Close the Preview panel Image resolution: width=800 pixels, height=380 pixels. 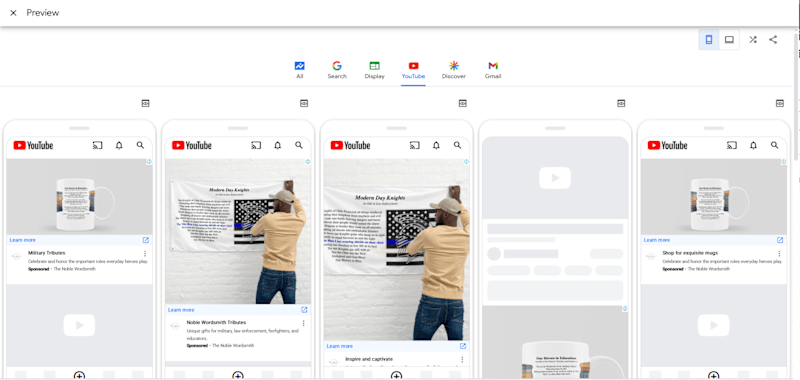click(13, 13)
